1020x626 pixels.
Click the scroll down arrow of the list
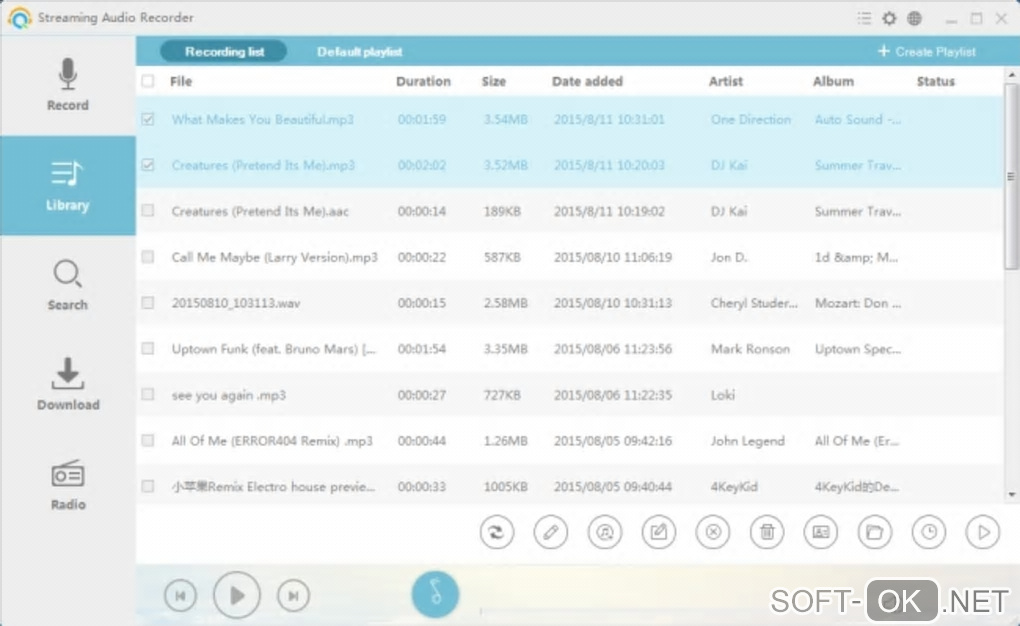coord(1011,495)
